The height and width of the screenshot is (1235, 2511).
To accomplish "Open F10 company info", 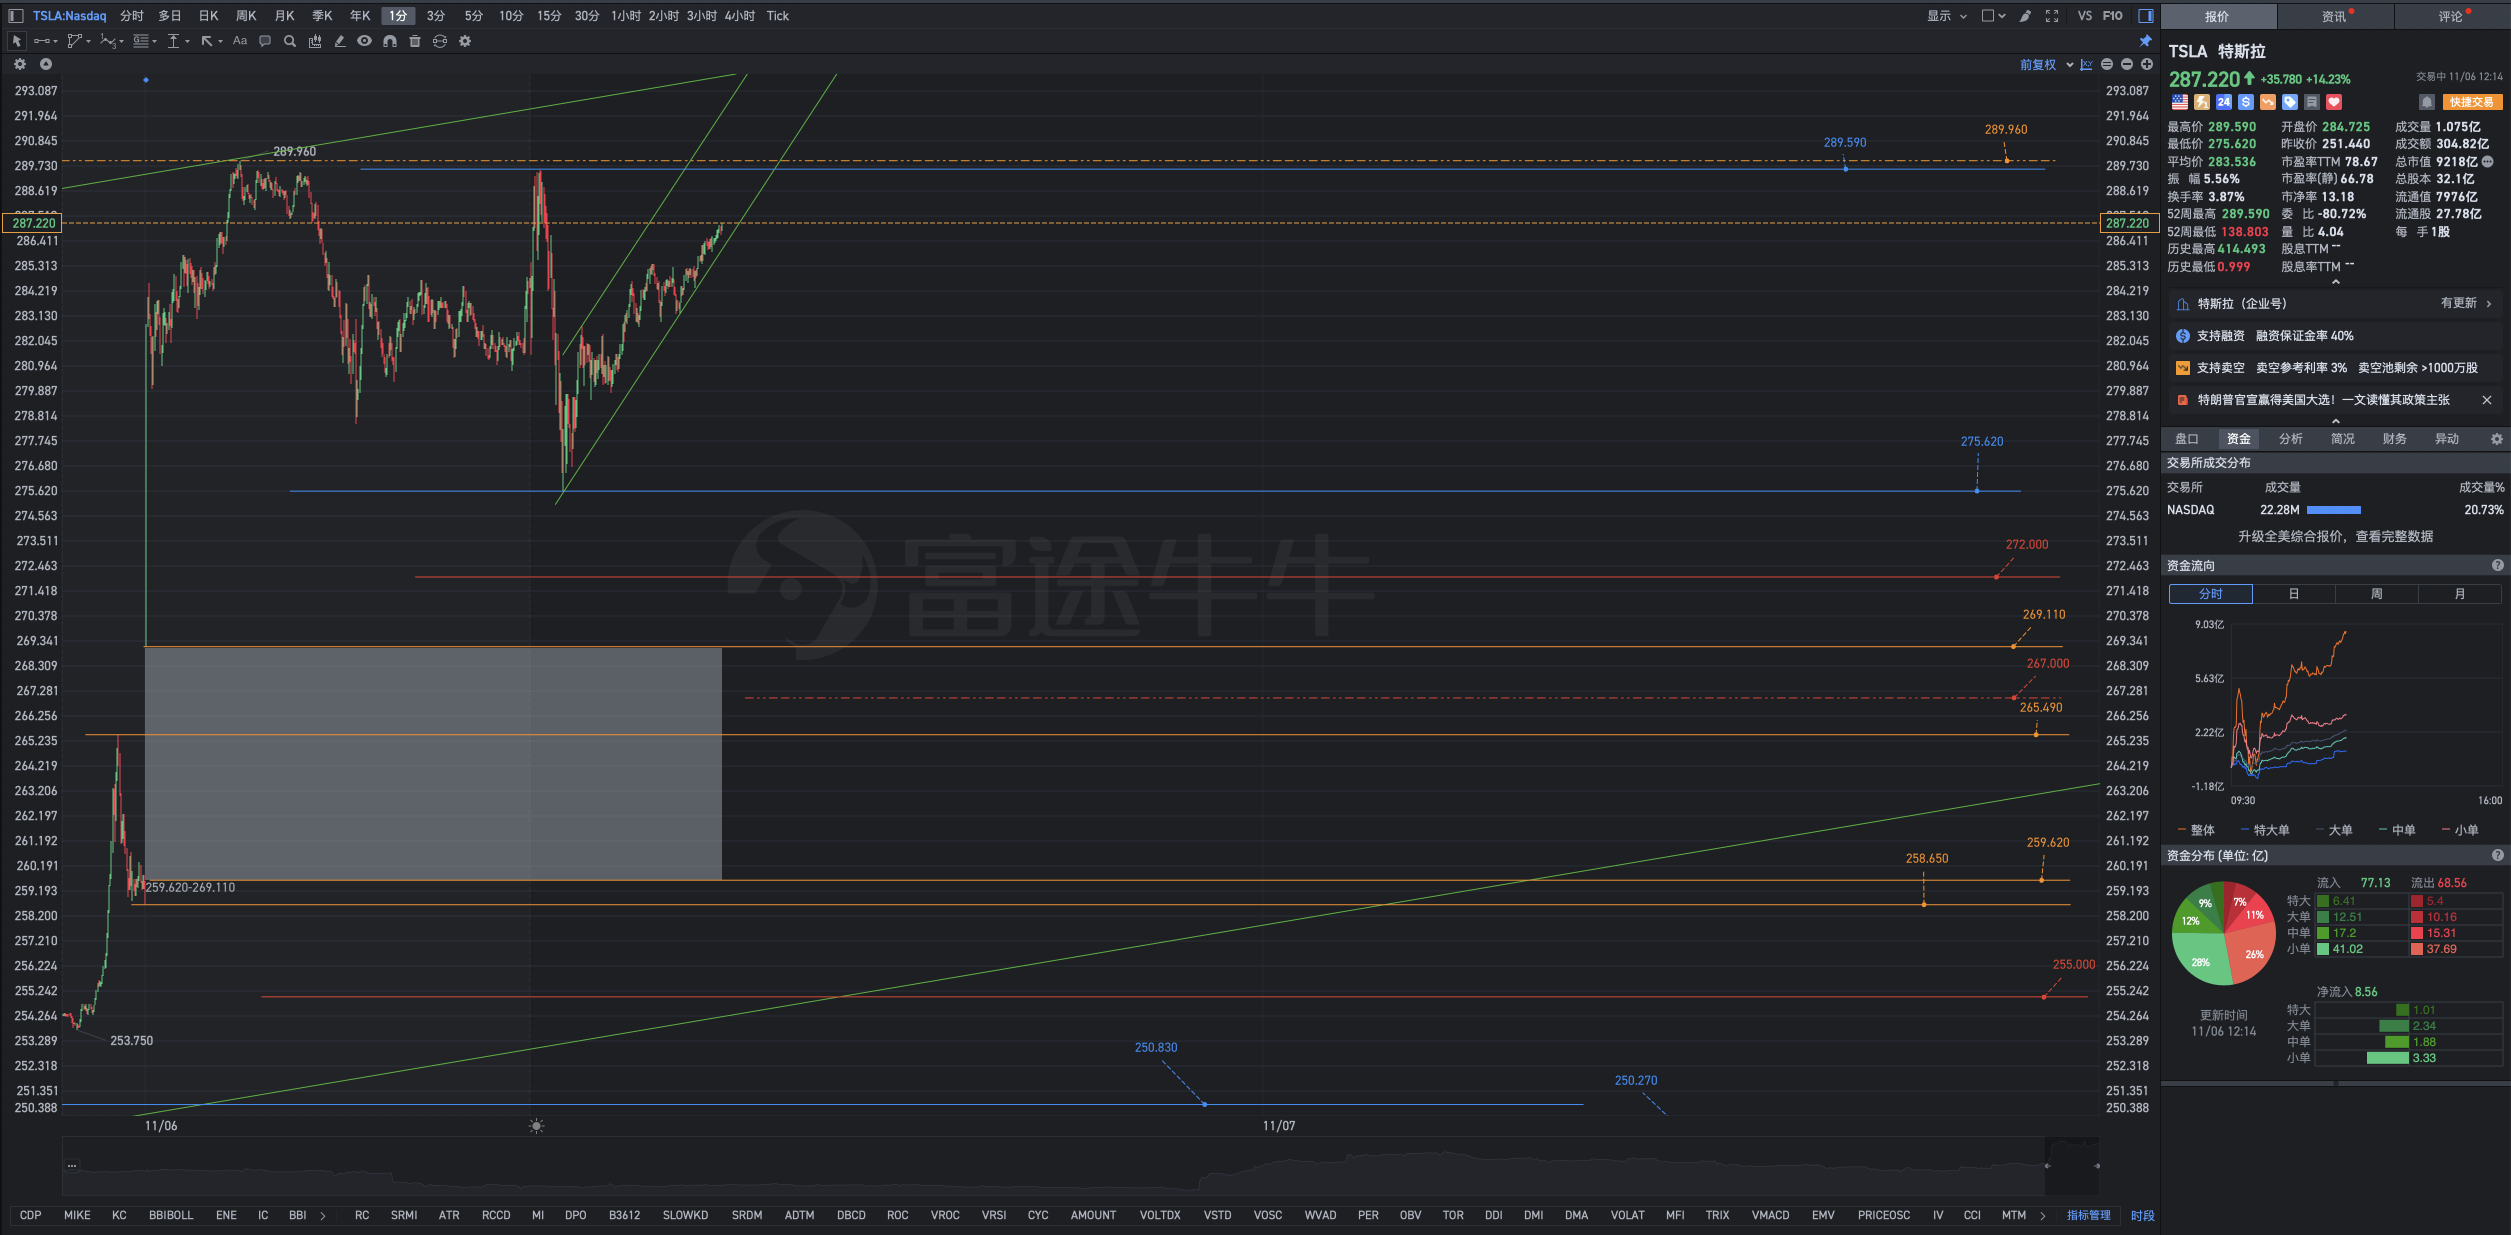I will point(2113,16).
